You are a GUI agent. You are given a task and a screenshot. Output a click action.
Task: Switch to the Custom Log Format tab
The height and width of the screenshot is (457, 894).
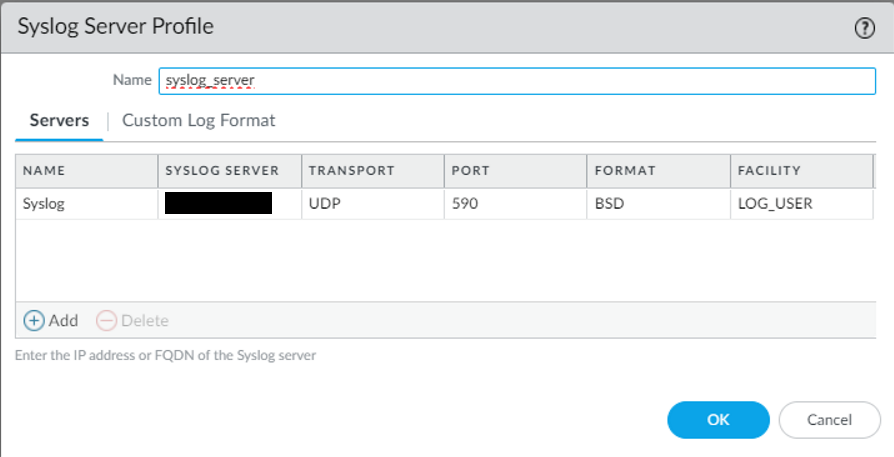[198, 121]
